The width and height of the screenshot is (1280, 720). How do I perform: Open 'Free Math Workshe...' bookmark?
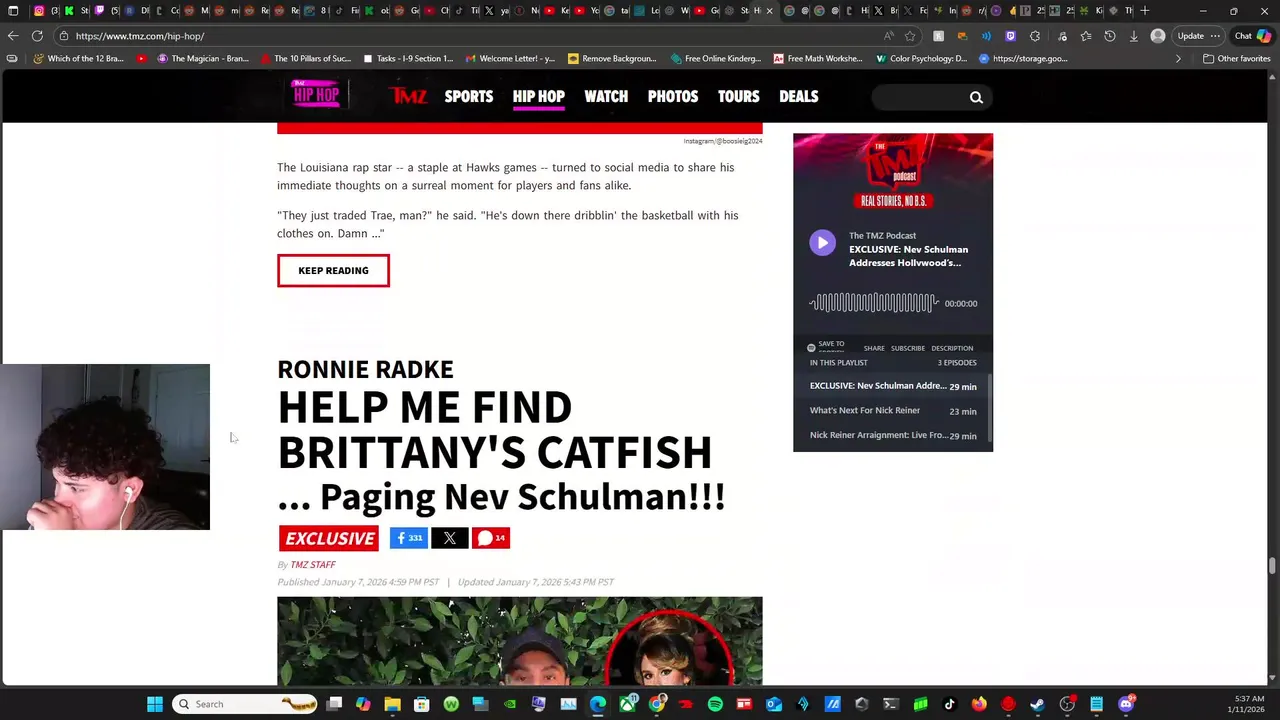point(817,58)
